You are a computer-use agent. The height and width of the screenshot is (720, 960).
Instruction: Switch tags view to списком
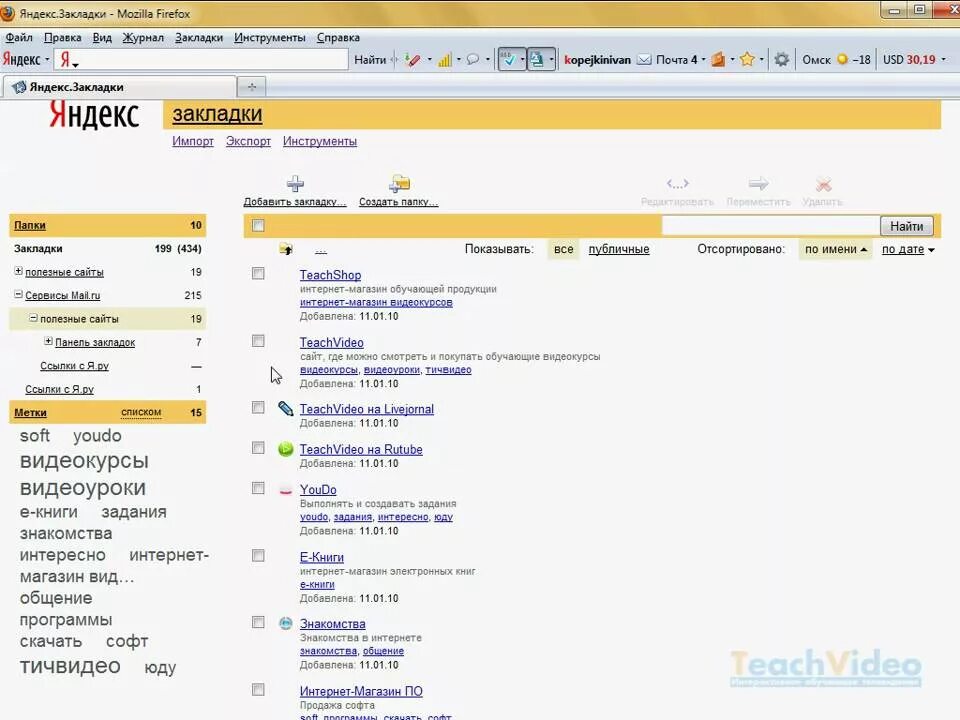coord(141,412)
